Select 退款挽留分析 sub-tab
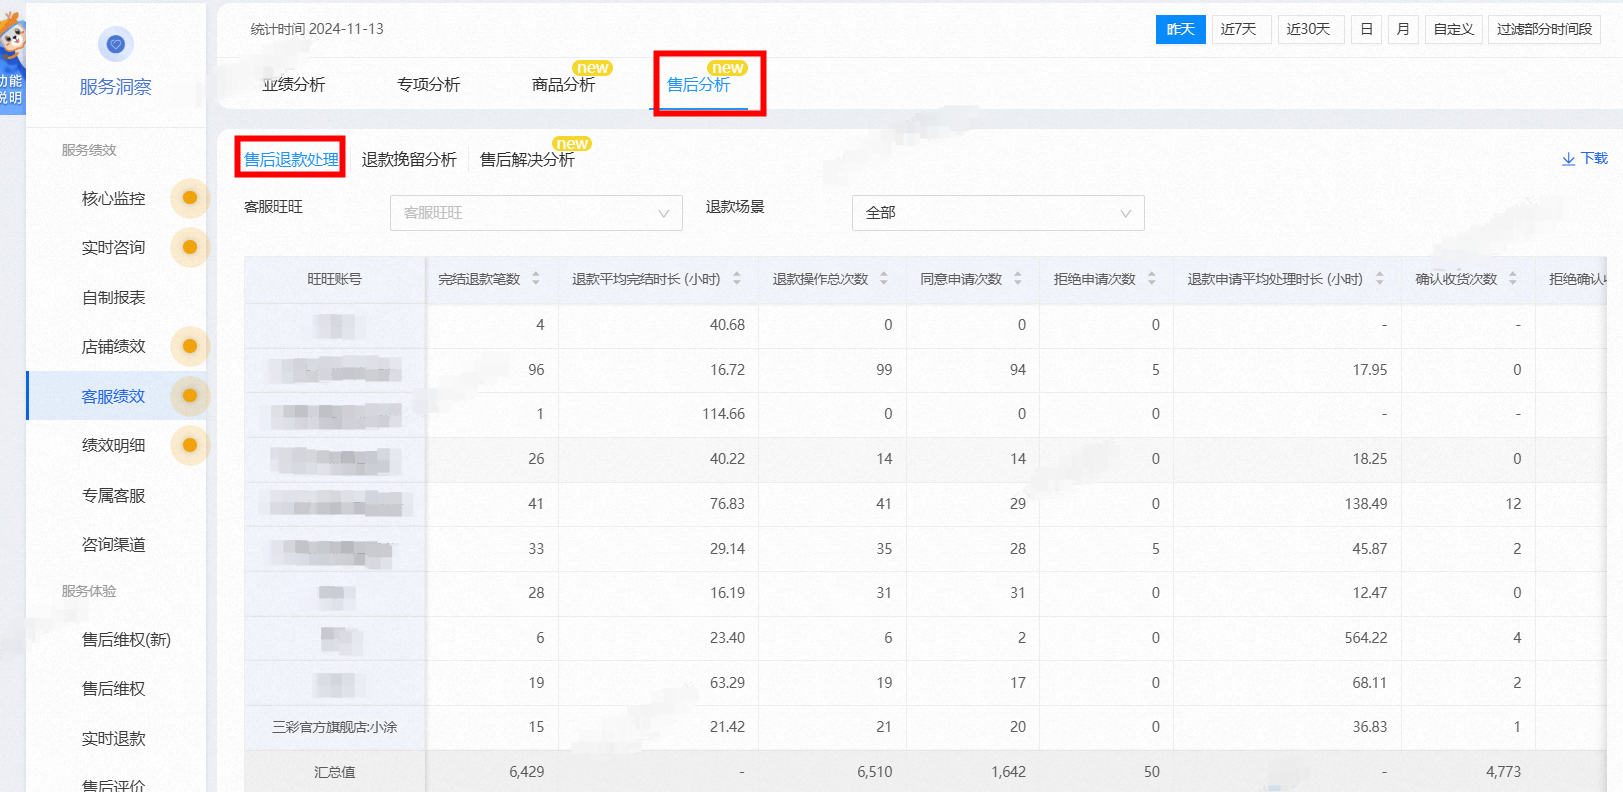The image size is (1623, 792). (409, 160)
